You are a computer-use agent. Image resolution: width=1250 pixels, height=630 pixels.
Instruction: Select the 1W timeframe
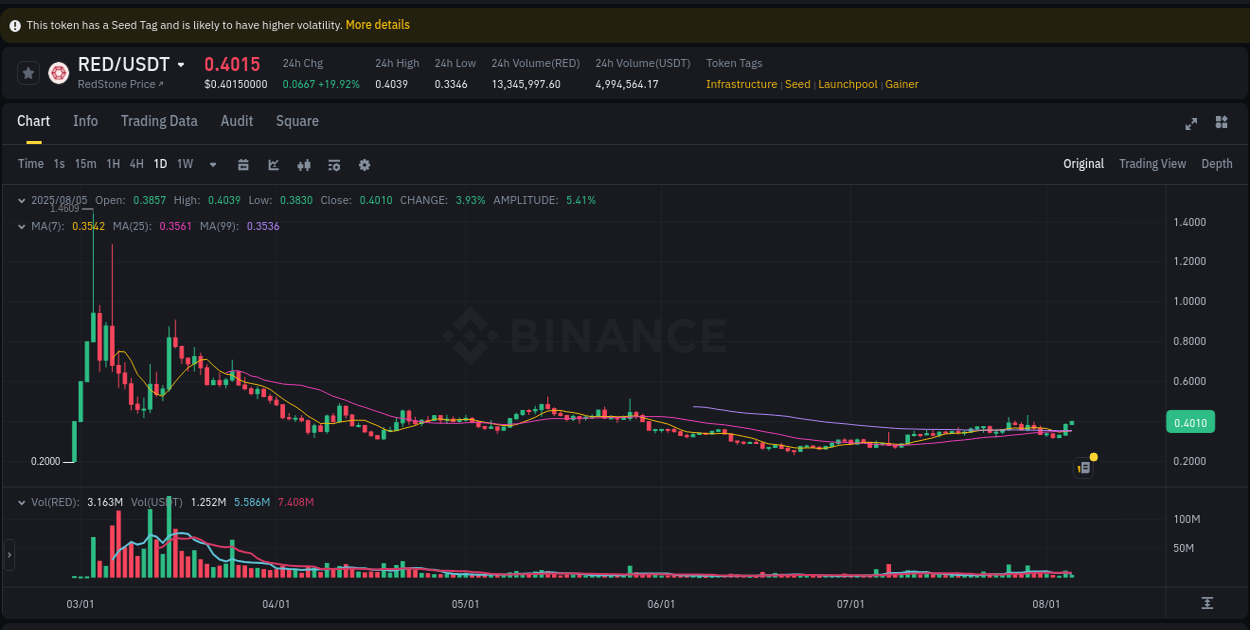pos(185,164)
